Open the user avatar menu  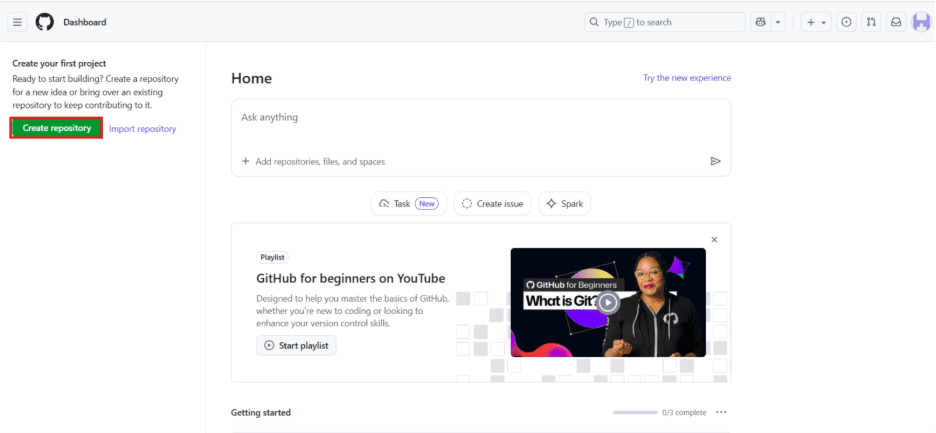coord(922,22)
